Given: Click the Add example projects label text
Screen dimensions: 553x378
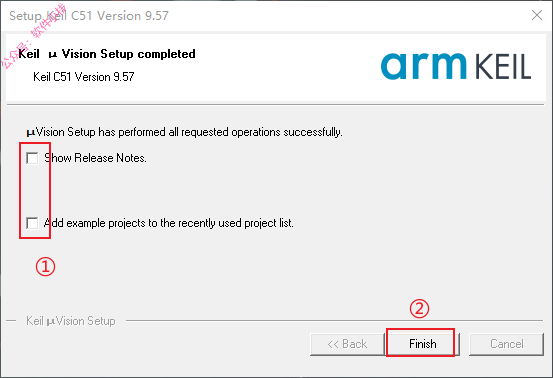Looking at the screenshot, I should [169, 223].
